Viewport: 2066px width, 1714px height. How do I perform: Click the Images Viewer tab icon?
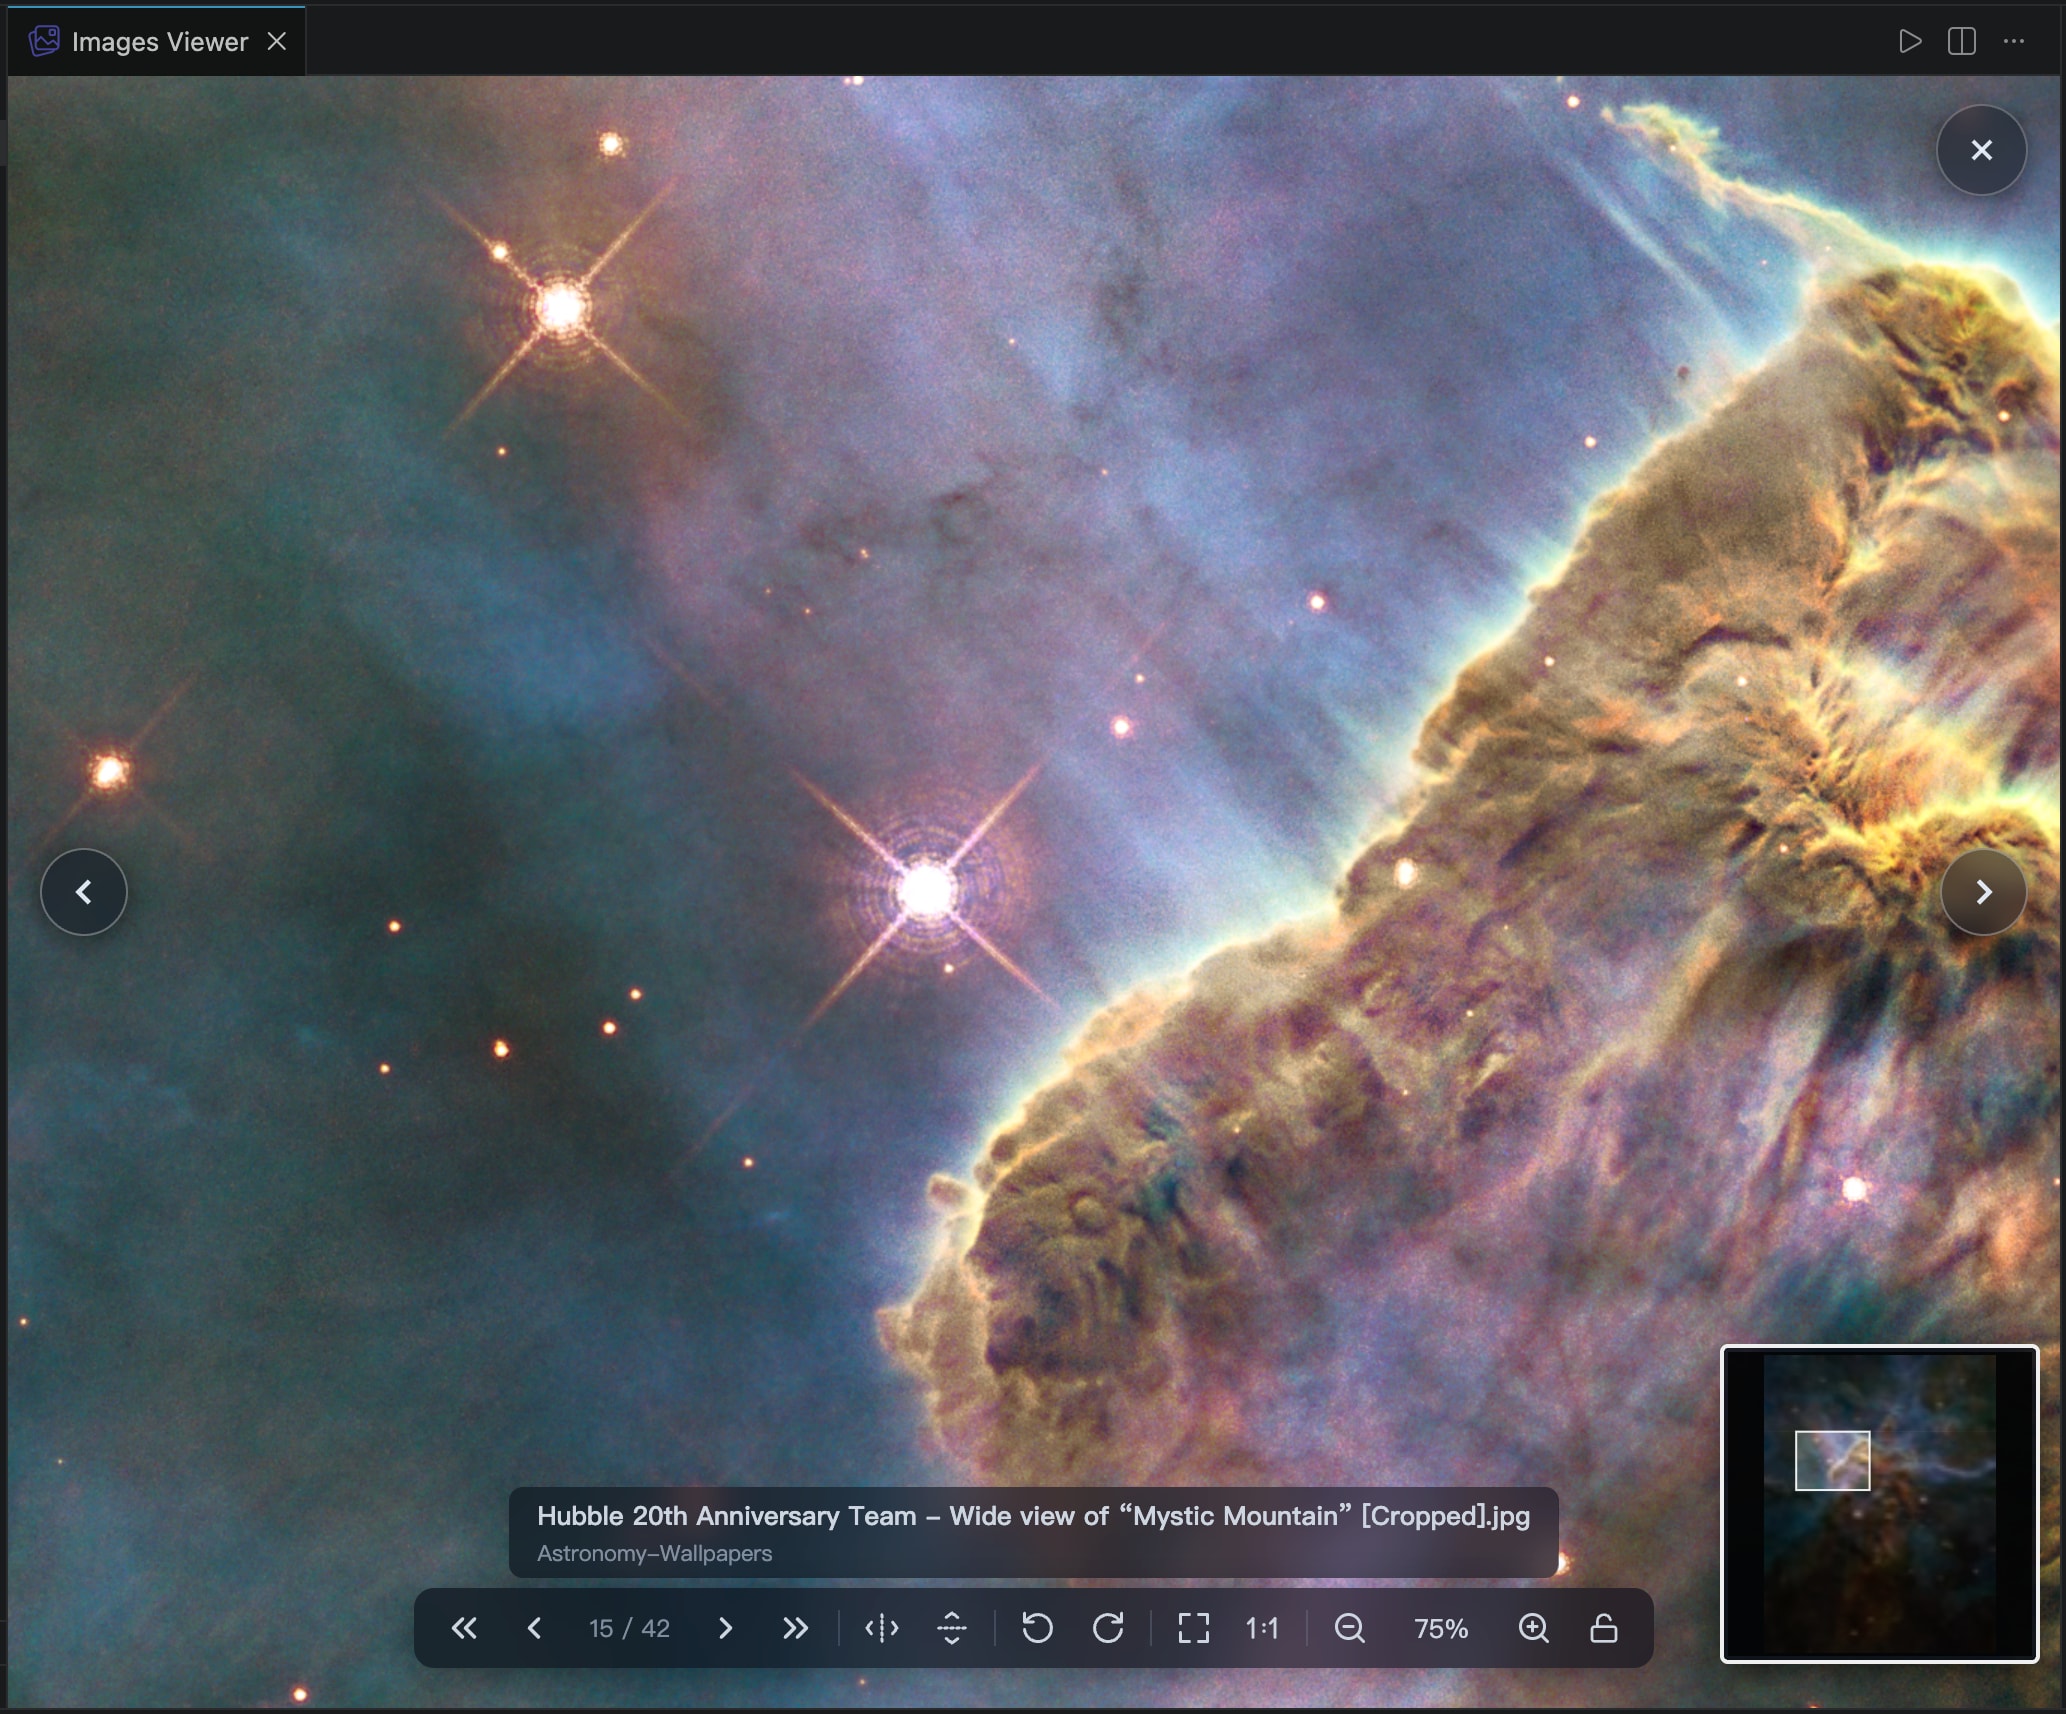[44, 41]
